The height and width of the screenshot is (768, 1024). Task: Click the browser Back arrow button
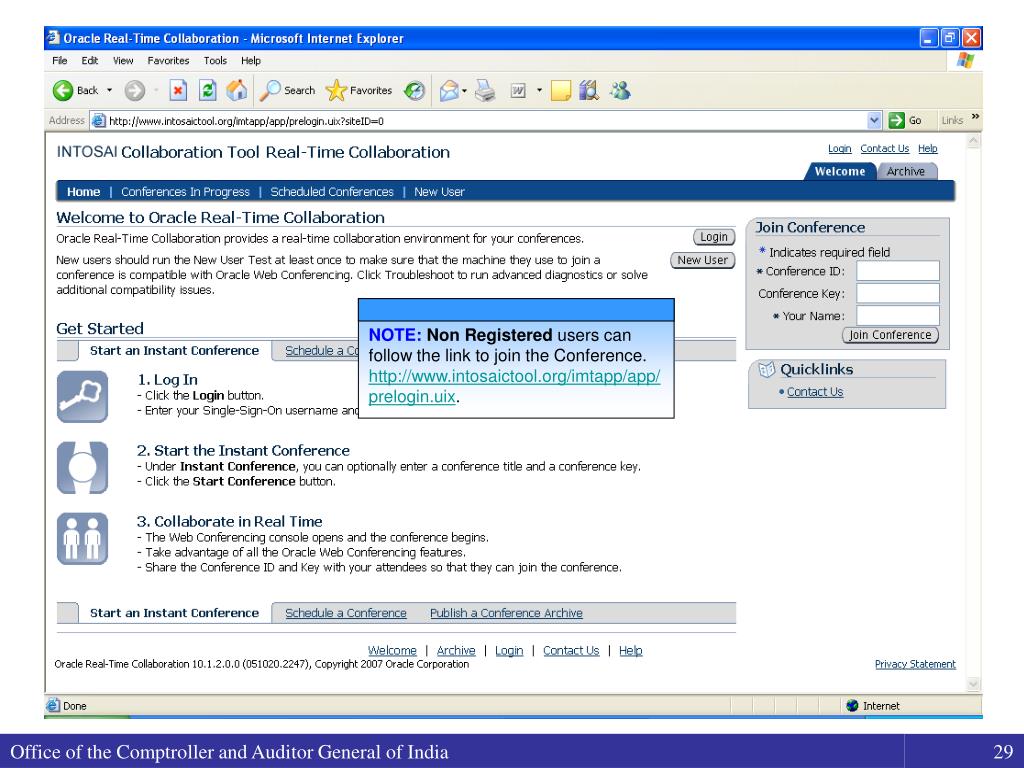click(x=64, y=90)
